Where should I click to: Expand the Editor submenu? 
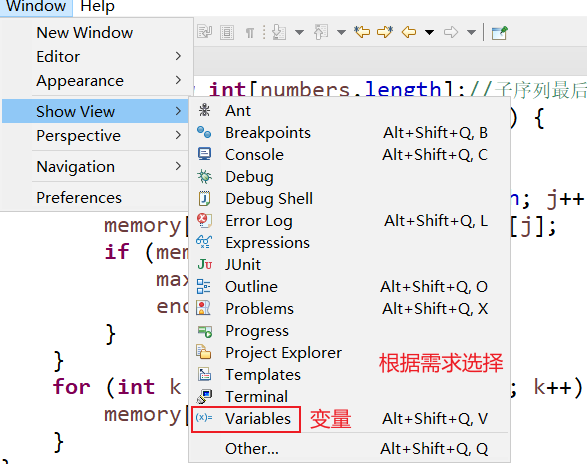point(97,57)
